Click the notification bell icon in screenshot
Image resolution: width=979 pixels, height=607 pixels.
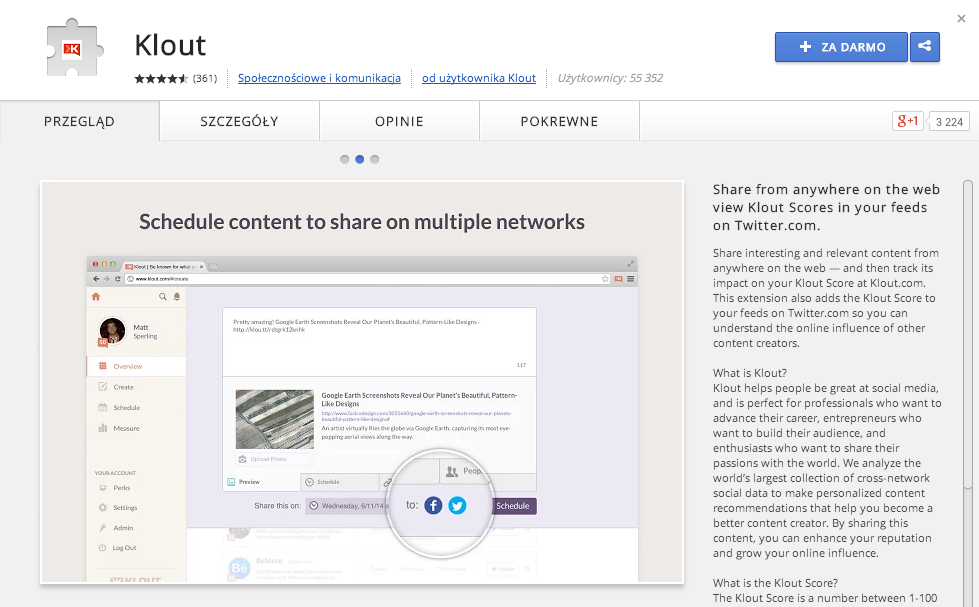177,297
